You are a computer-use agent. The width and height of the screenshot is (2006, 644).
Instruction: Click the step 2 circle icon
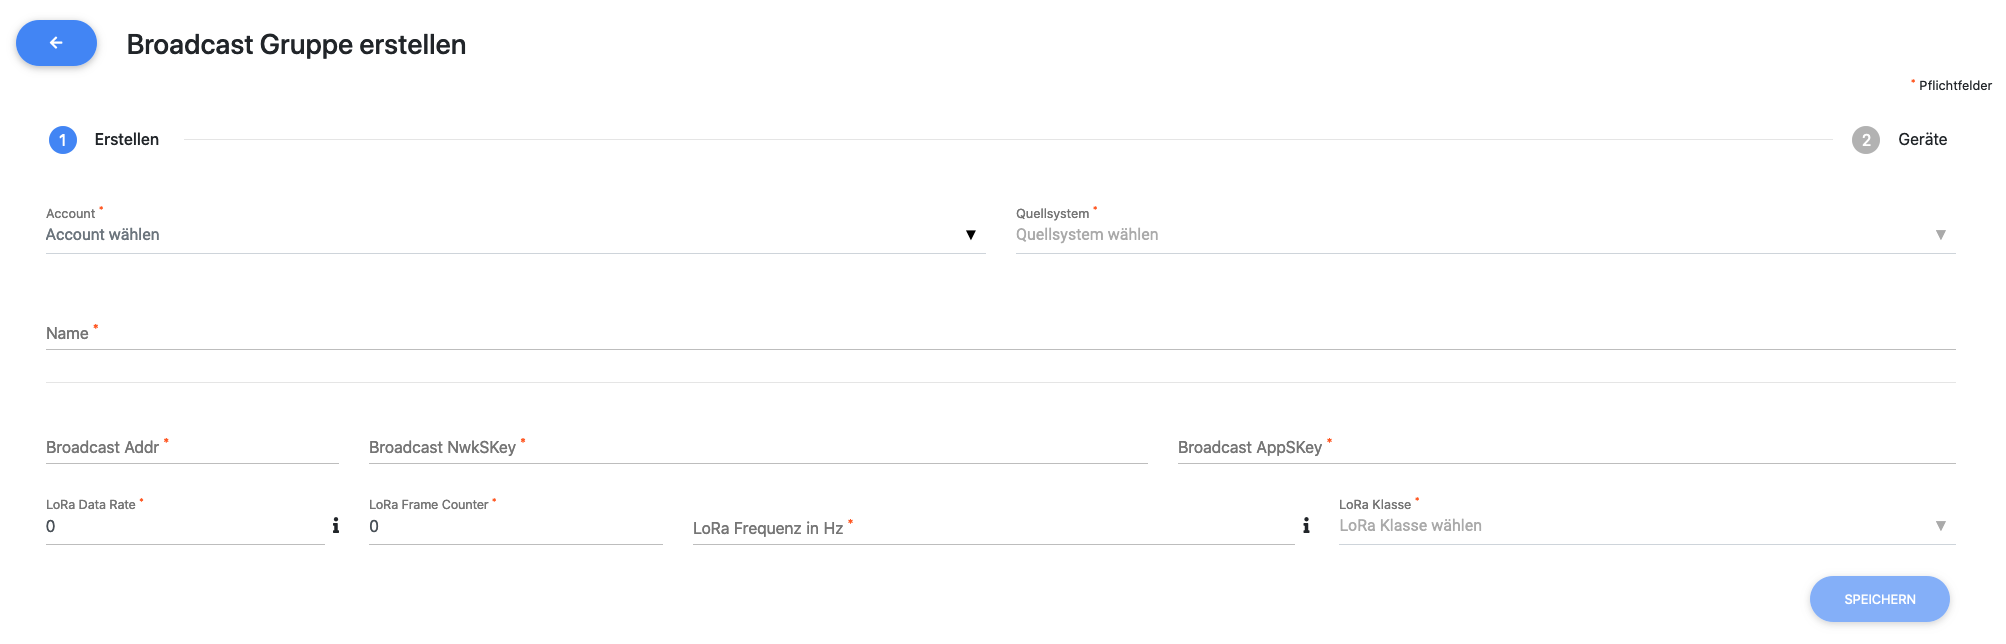[x=1865, y=140]
